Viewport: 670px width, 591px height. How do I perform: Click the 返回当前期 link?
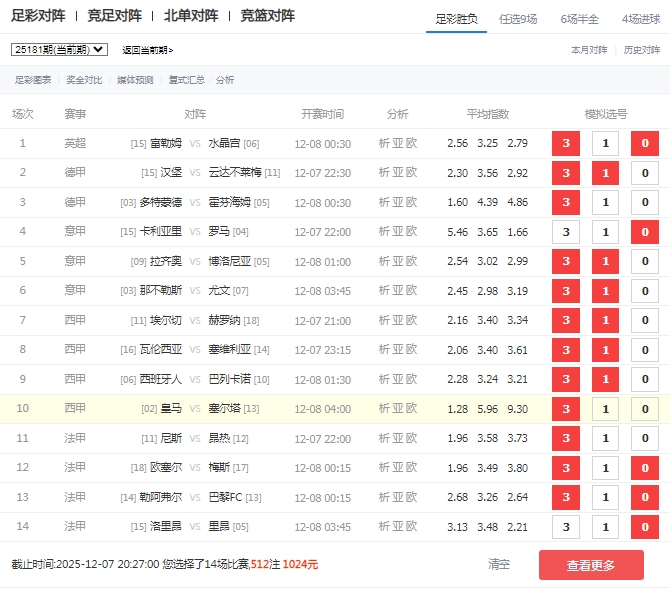click(147, 50)
